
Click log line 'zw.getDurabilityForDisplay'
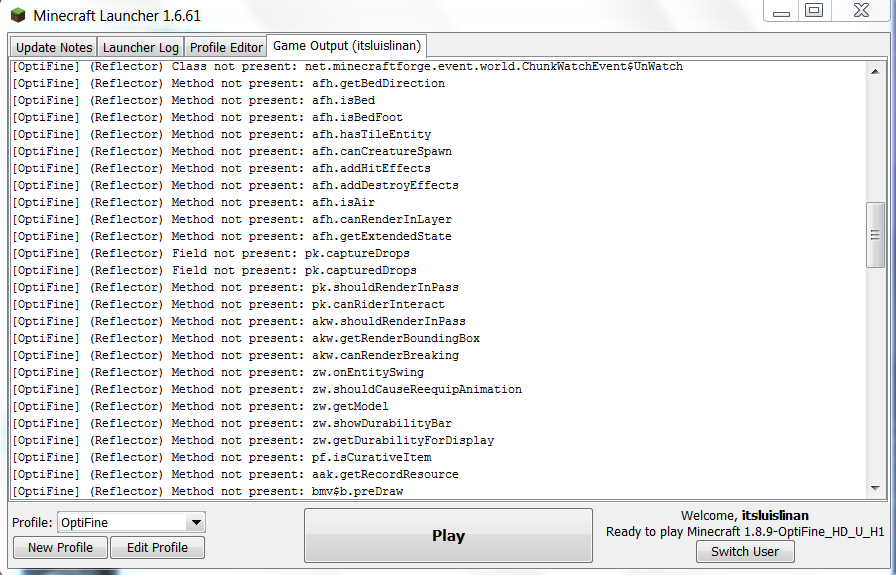point(253,441)
